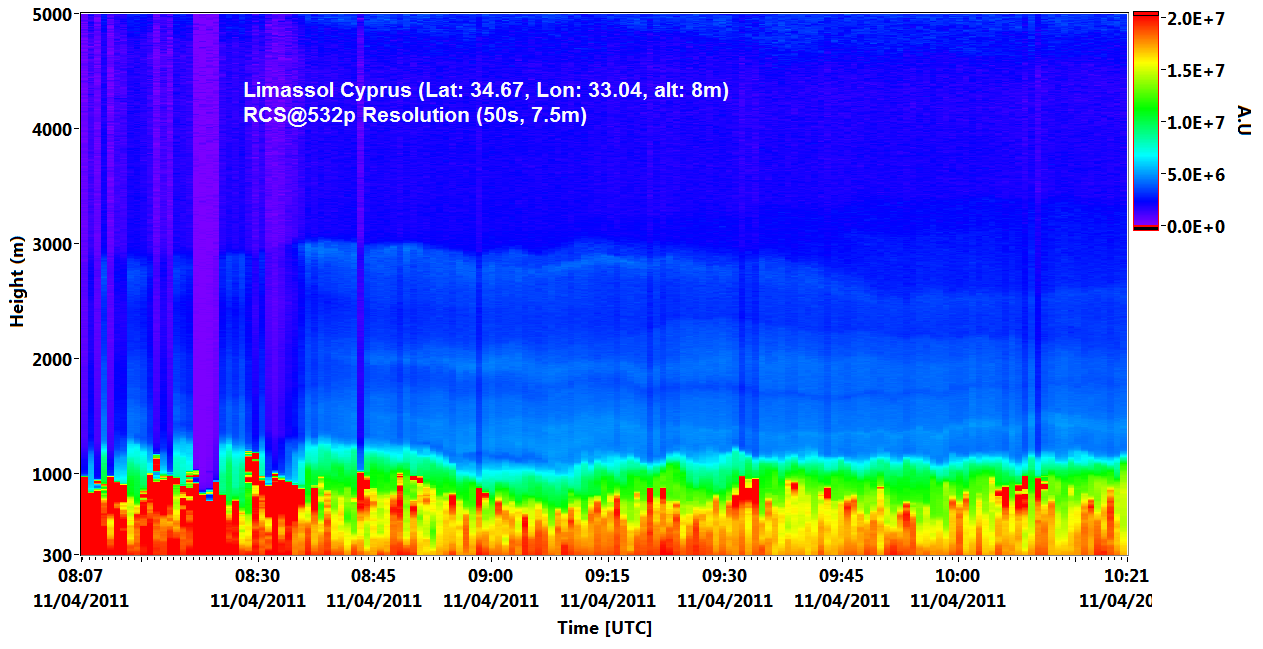This screenshot has height=649, width=1263.
Task: Click the 09:30 time tick label
Action: coord(724,576)
